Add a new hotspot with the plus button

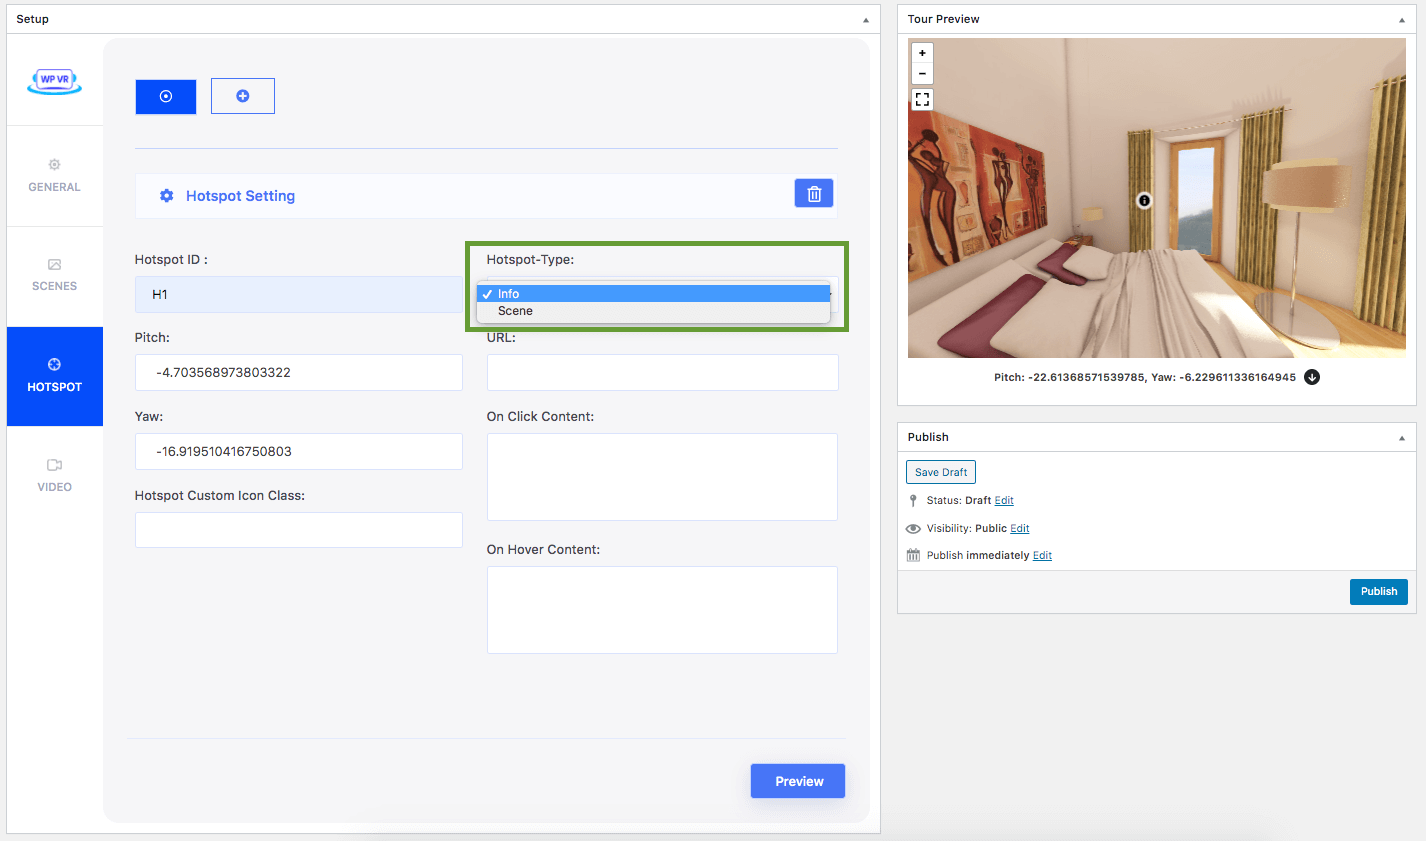243,96
